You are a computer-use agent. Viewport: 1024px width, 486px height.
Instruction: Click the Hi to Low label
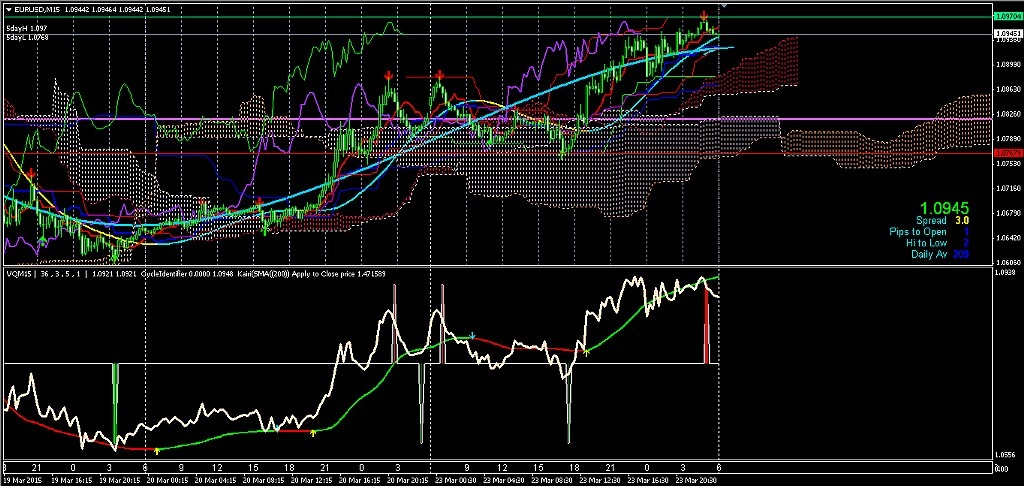tap(927, 242)
